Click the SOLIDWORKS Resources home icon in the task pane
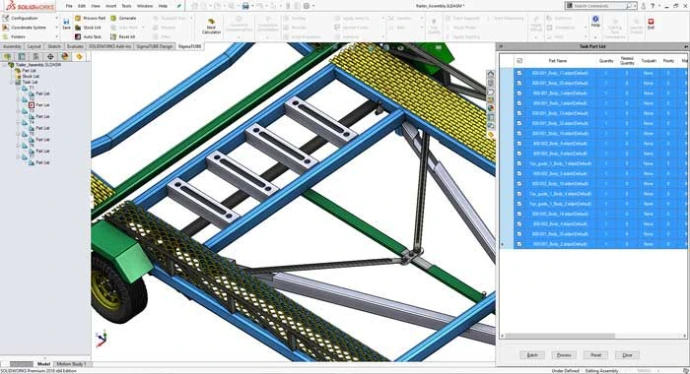Screen dimensions: 690x374 (x=491, y=73)
